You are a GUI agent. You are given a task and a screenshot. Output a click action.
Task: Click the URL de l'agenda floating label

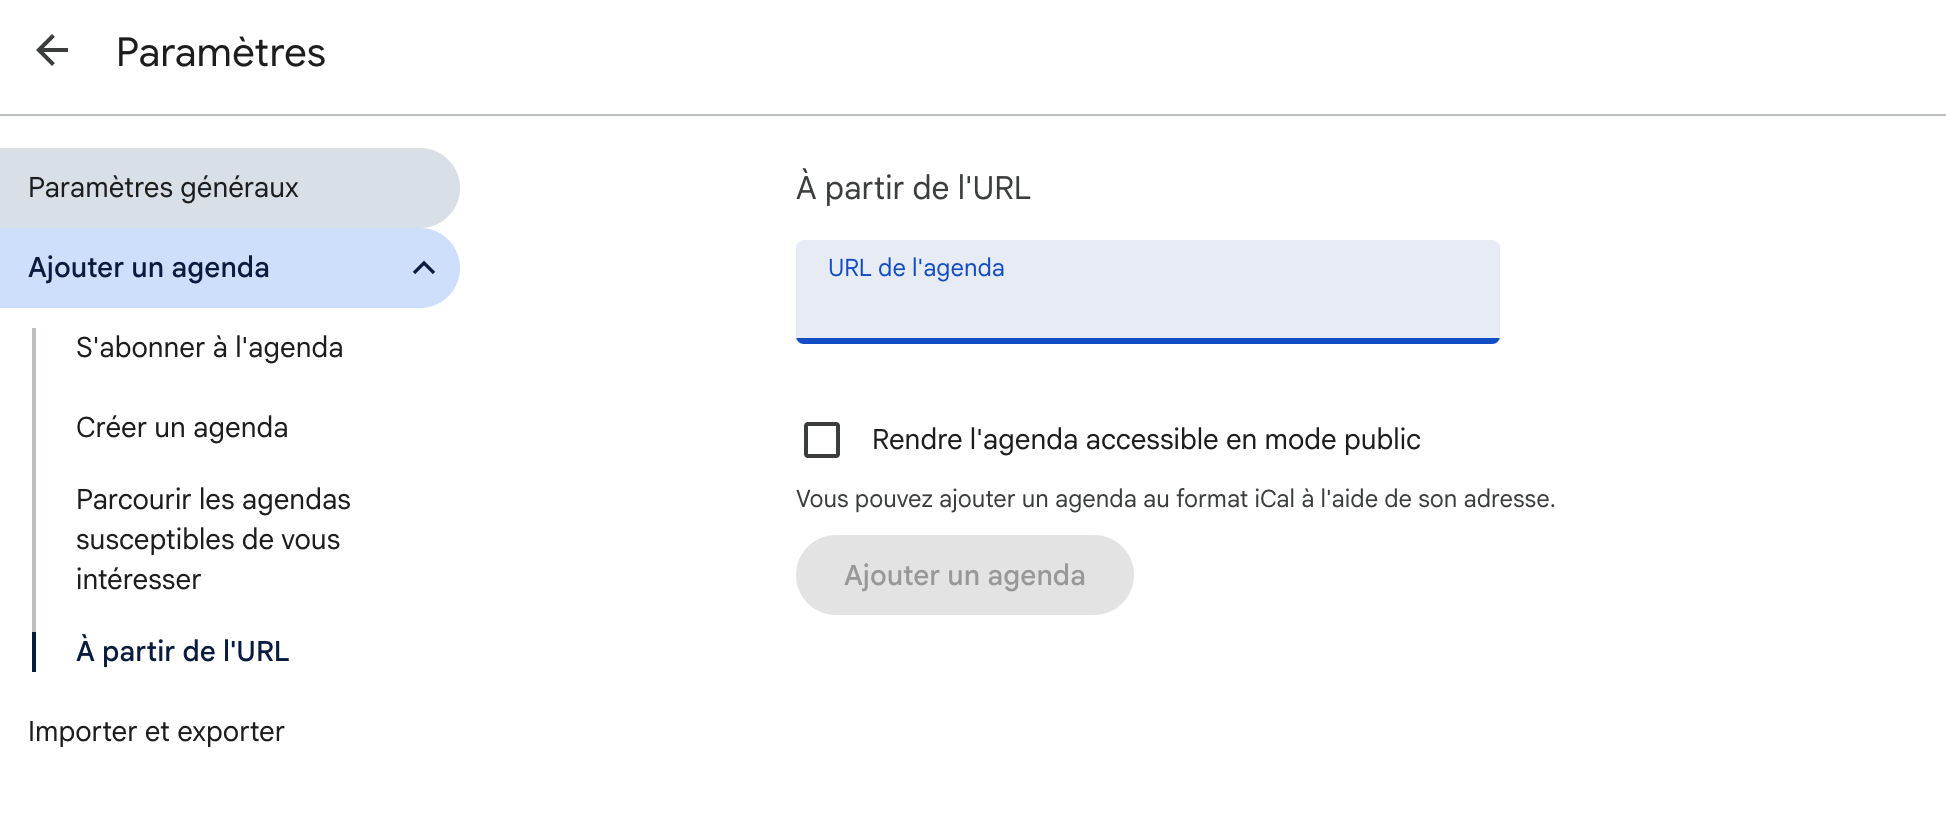point(915,268)
